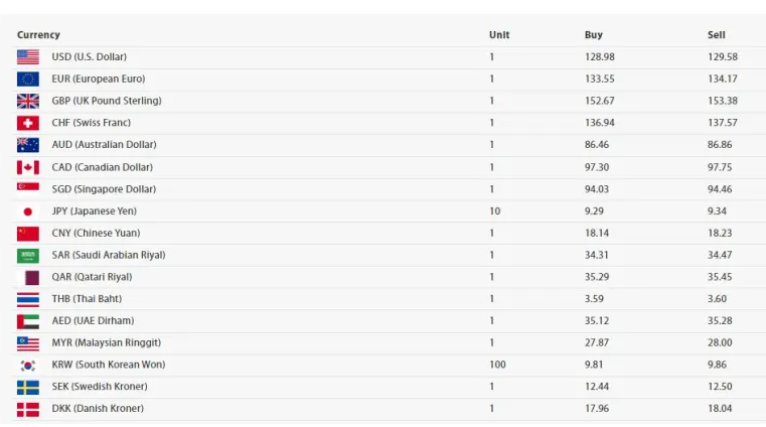Click the Qatari Riyal flag icon
Viewport: 766px width, 427px height.
28,278
